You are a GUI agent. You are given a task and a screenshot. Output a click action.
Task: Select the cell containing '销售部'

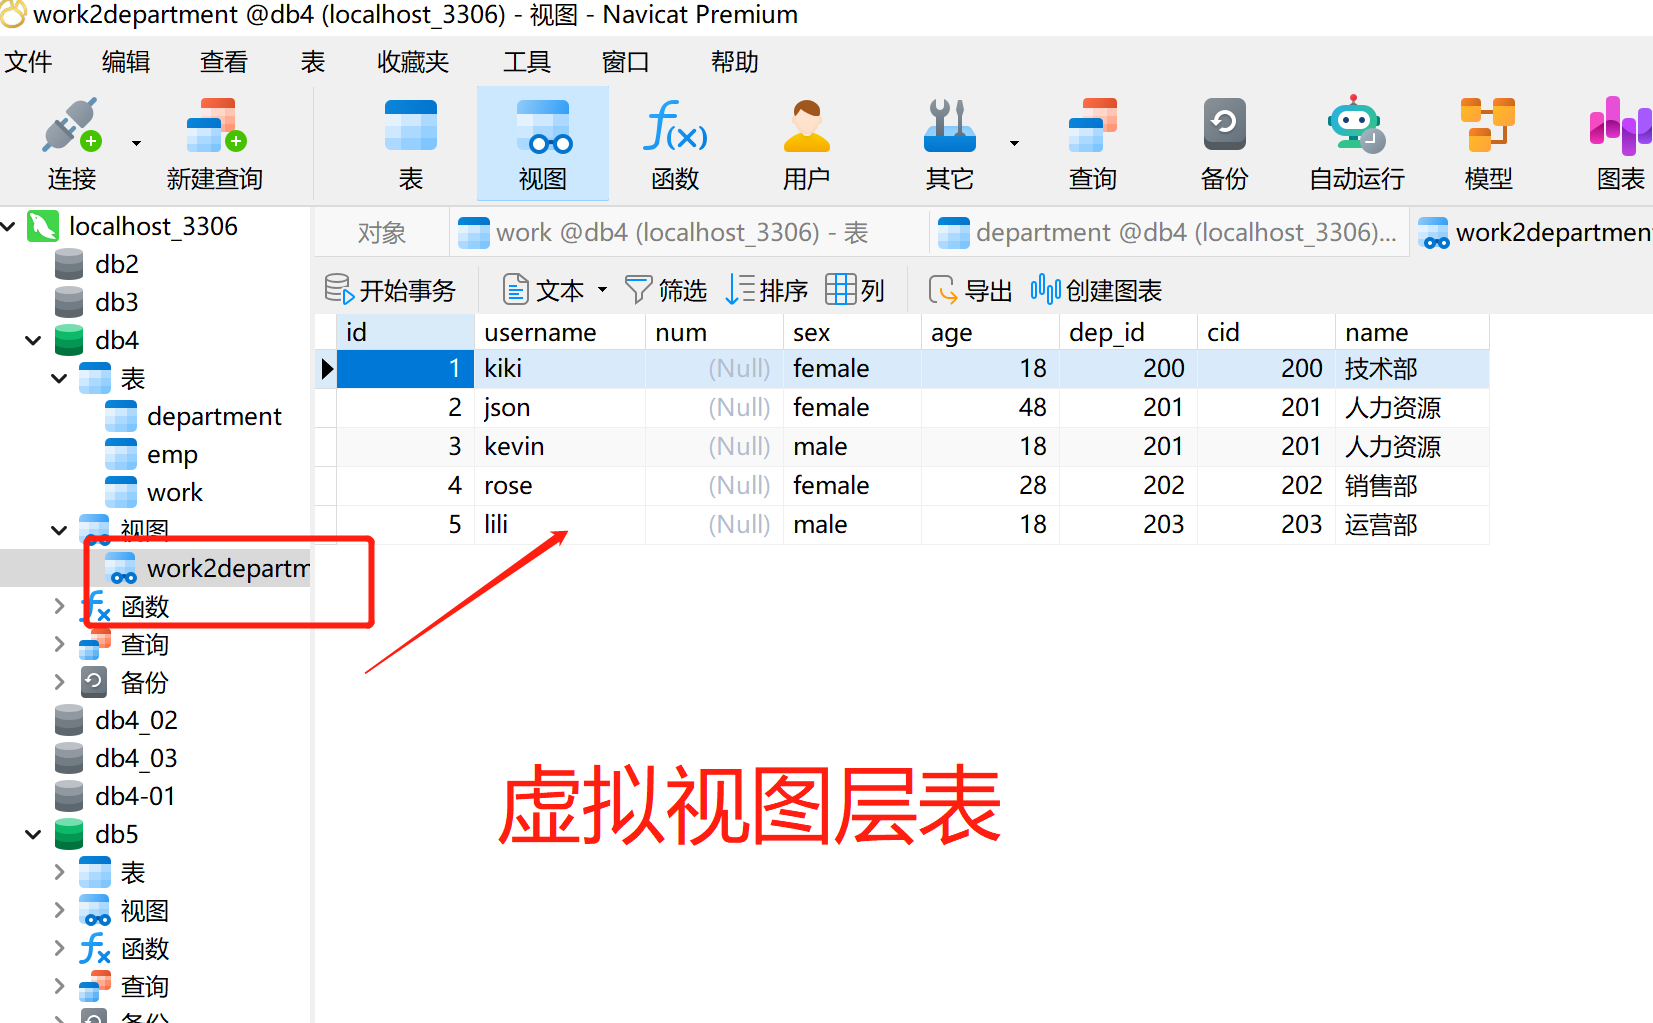pos(1412,485)
